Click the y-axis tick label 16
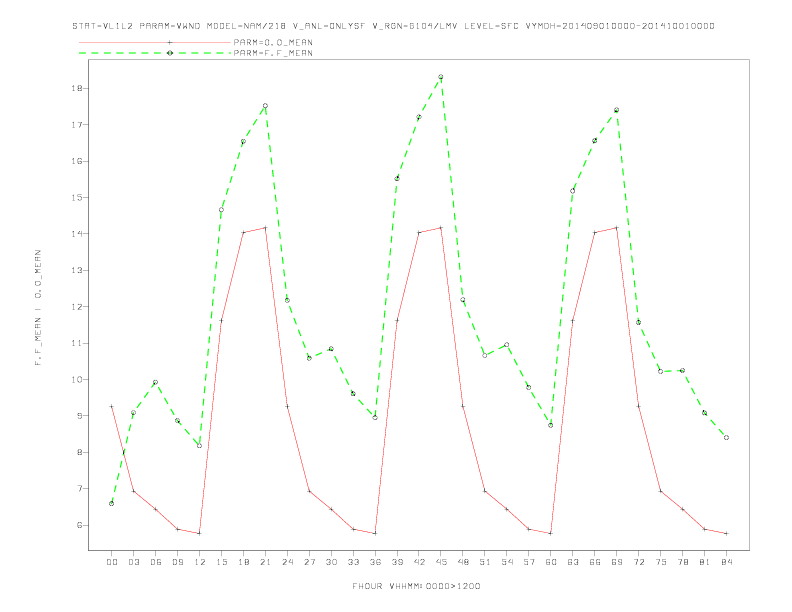792x612 pixels. tap(77, 162)
